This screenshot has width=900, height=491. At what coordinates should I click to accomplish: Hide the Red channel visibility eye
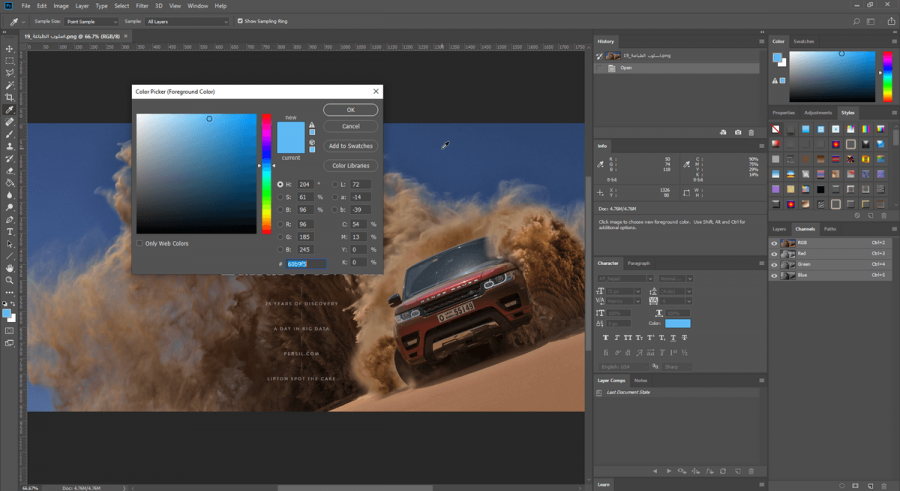pos(774,254)
